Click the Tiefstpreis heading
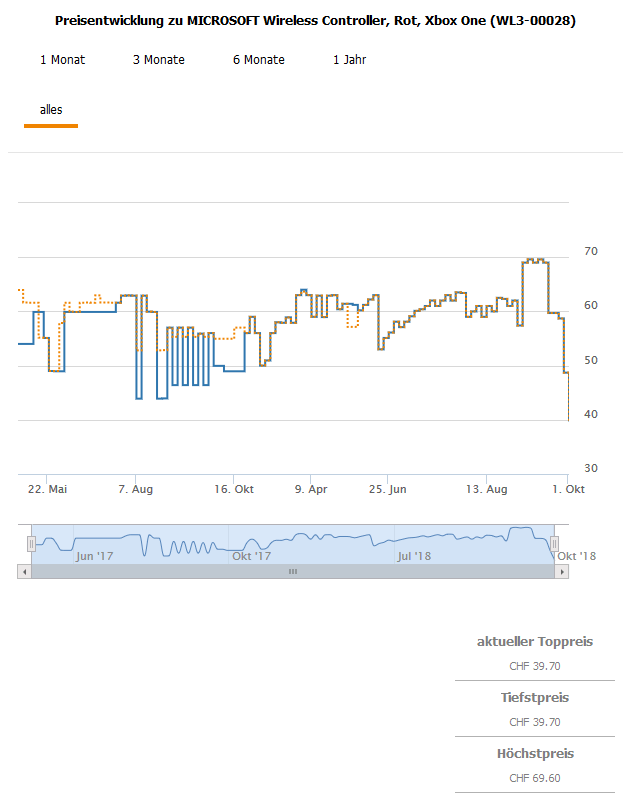 [x=534, y=698]
